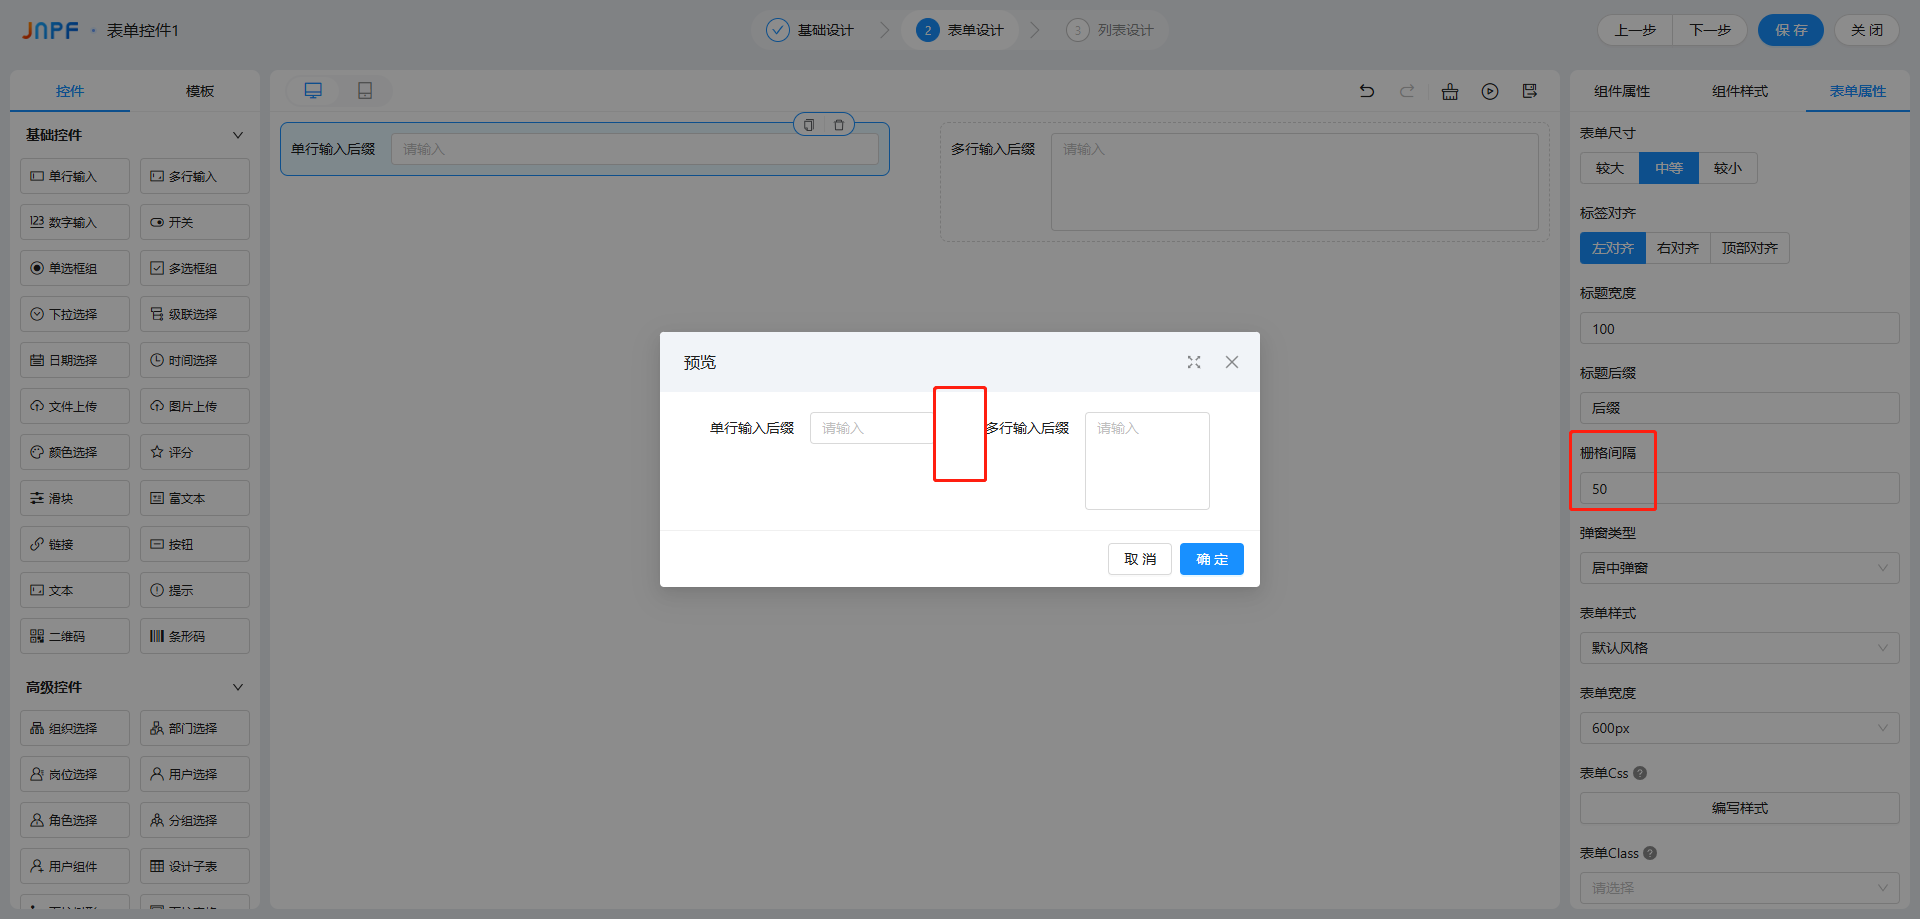The height and width of the screenshot is (919, 1920).
Task: Select the 多选框组 control
Action: [195, 268]
